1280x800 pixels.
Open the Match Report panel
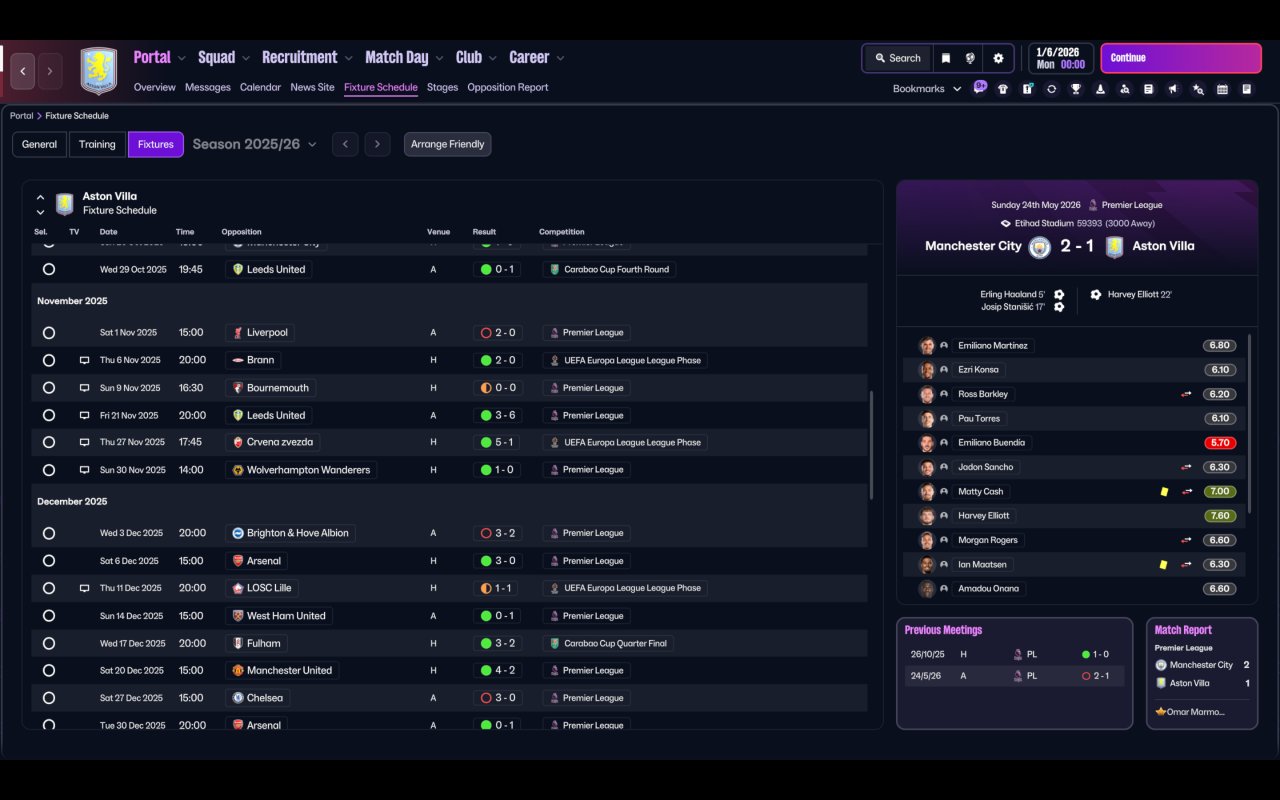click(x=1202, y=673)
